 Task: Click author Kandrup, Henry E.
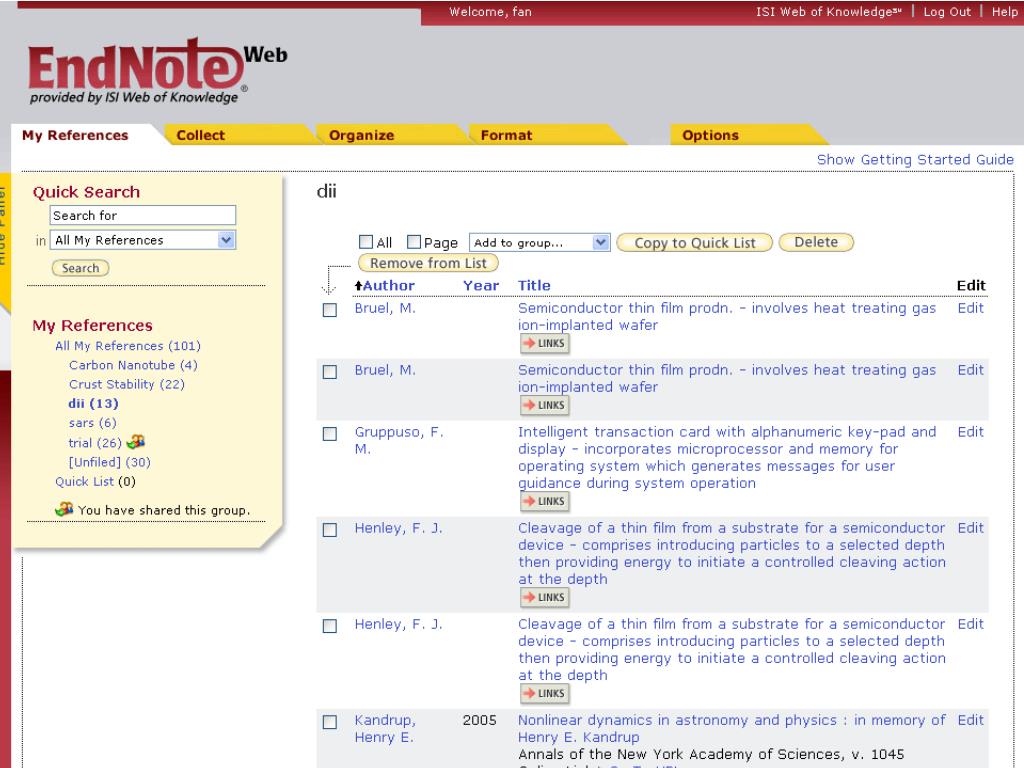click(385, 729)
